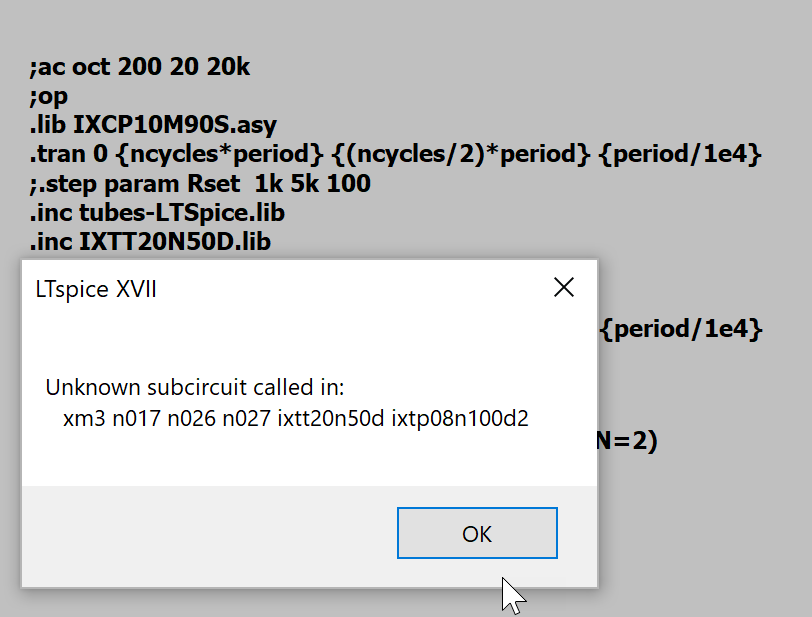Viewport: 812px width, 617px height.
Task: Select the ";ac oct 200 20 20k" comment
Action: [x=140, y=67]
